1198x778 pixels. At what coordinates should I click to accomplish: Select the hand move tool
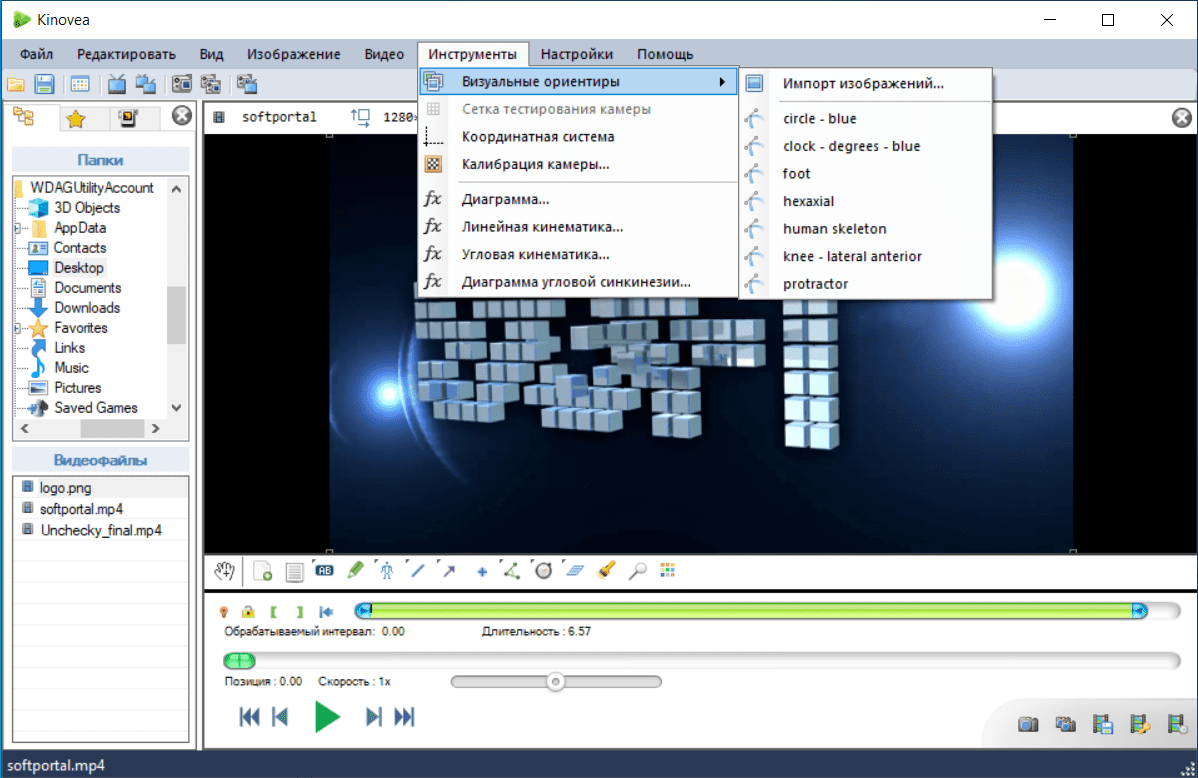[x=225, y=571]
